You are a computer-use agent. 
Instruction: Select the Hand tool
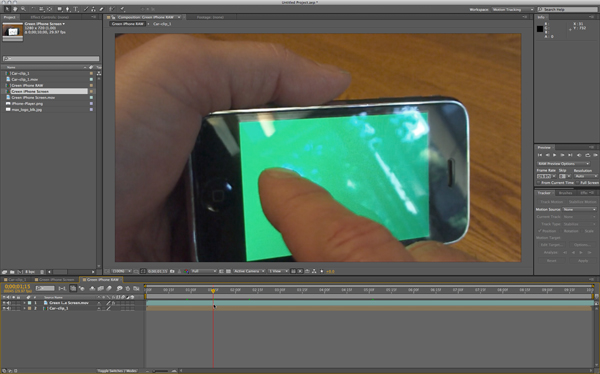(15, 9)
